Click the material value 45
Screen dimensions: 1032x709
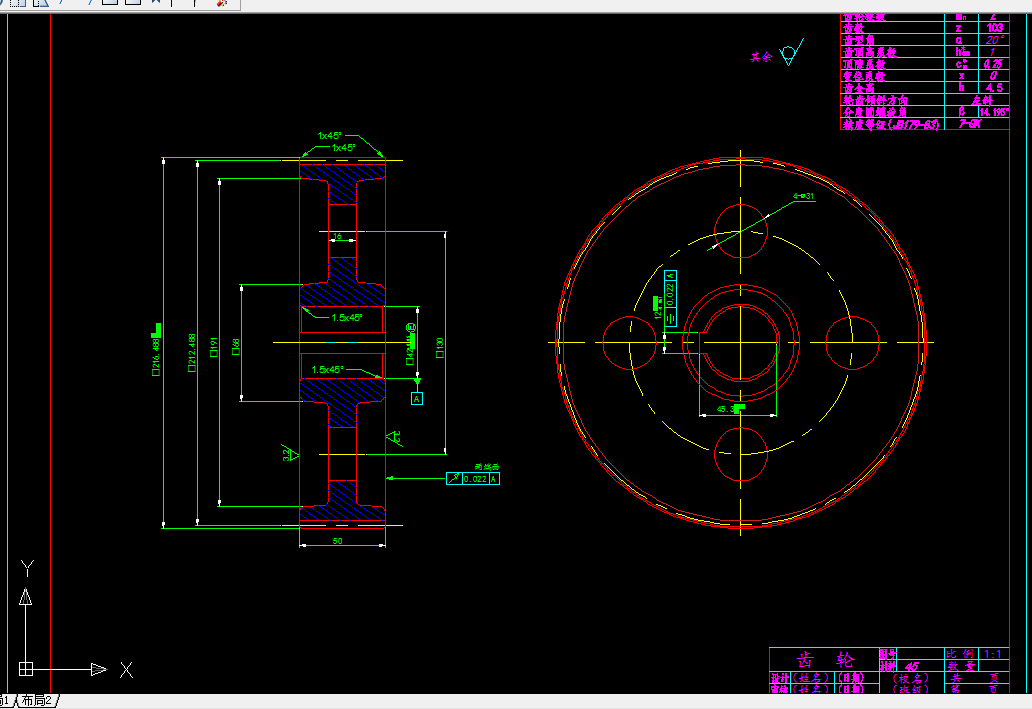912,666
